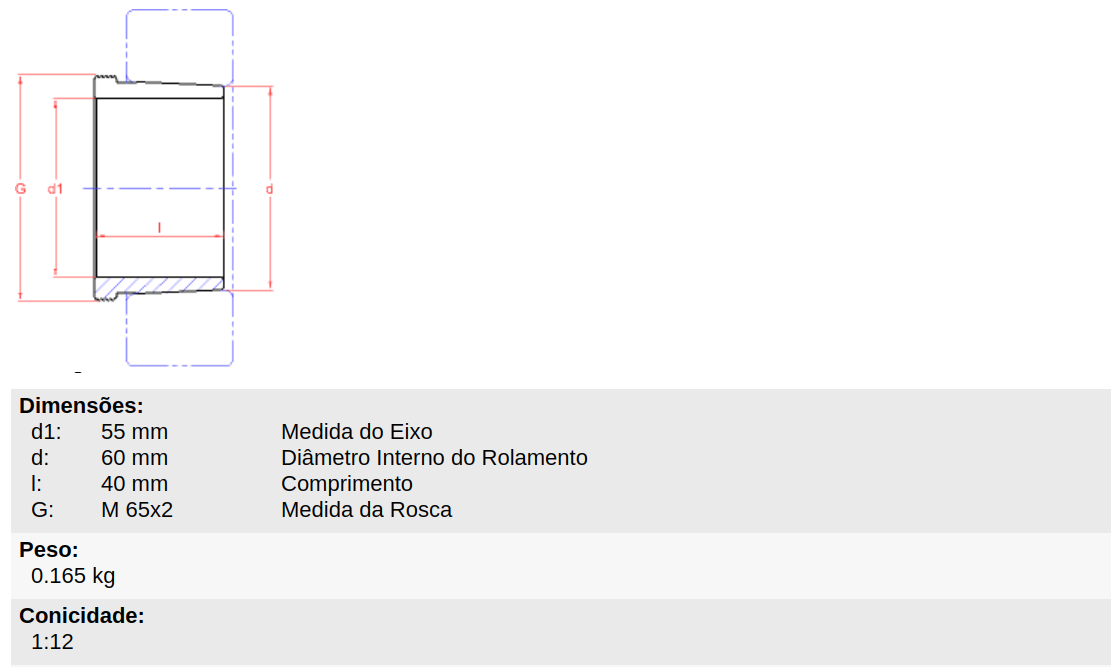The width and height of the screenshot is (1113, 667).
Task: Click the d1 dimension label in drawing
Action: click(x=55, y=189)
